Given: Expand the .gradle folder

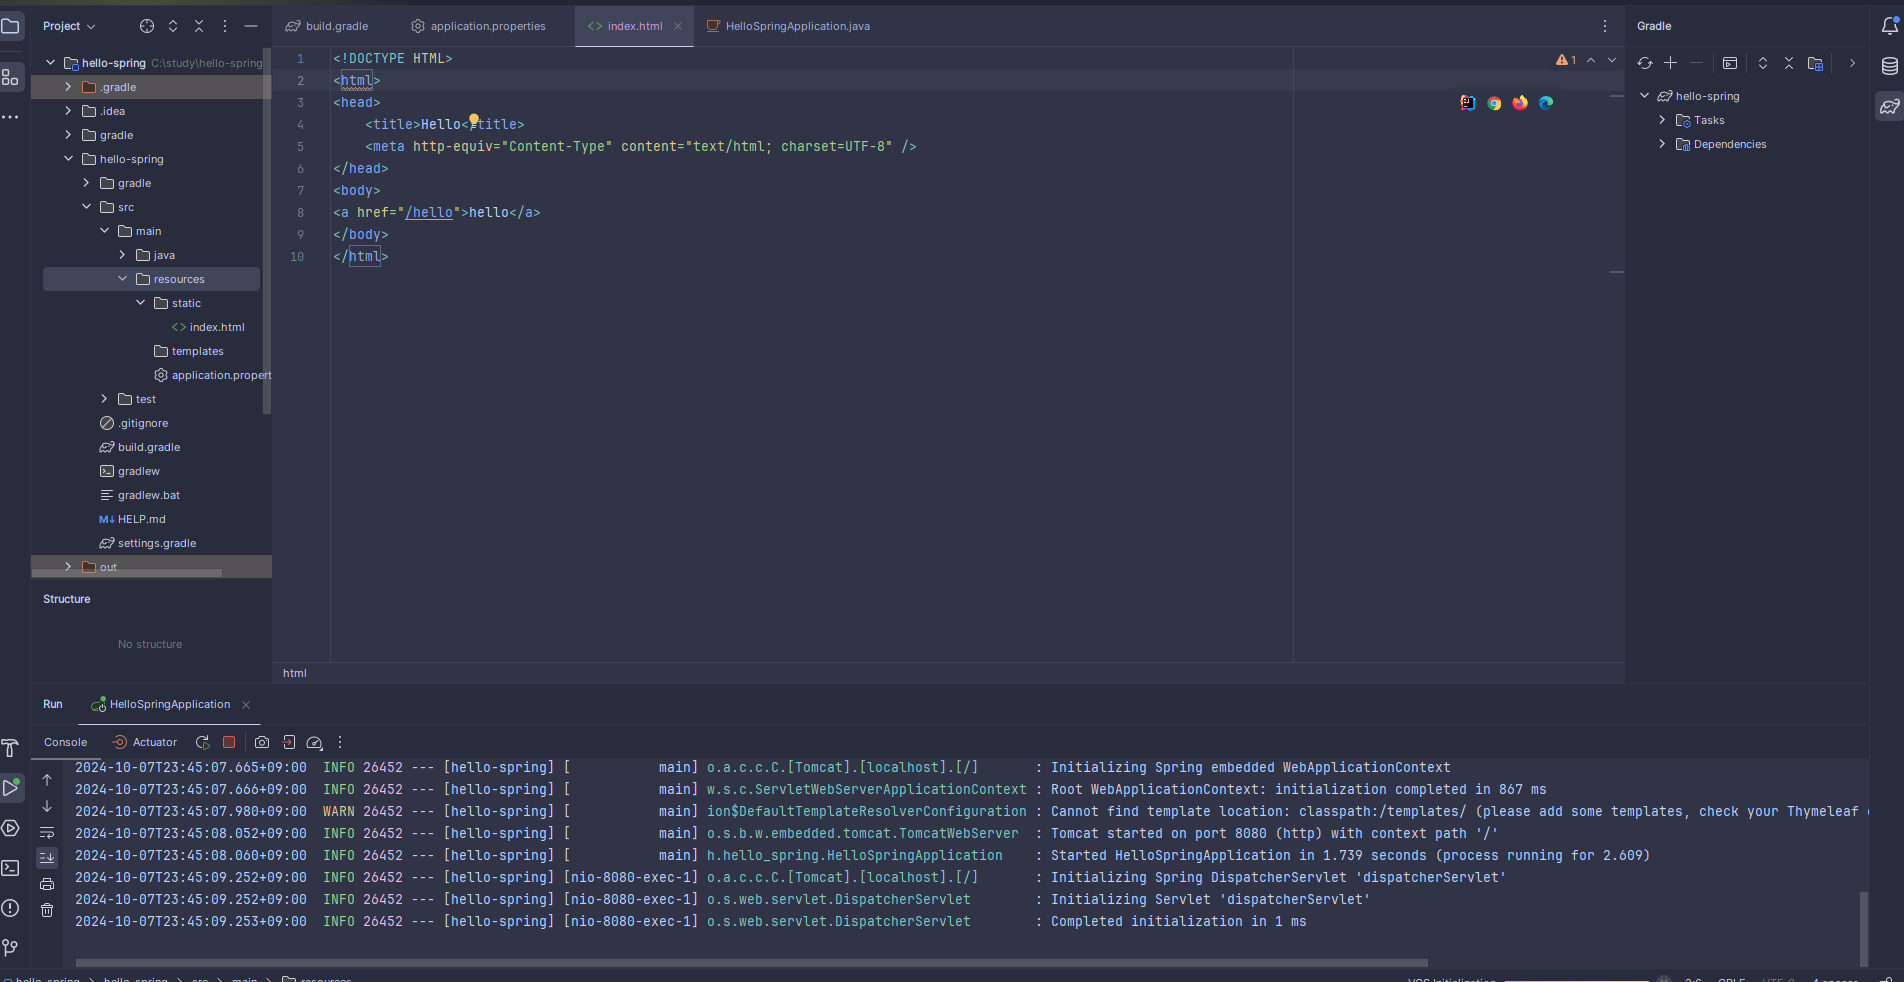Looking at the screenshot, I should point(68,87).
